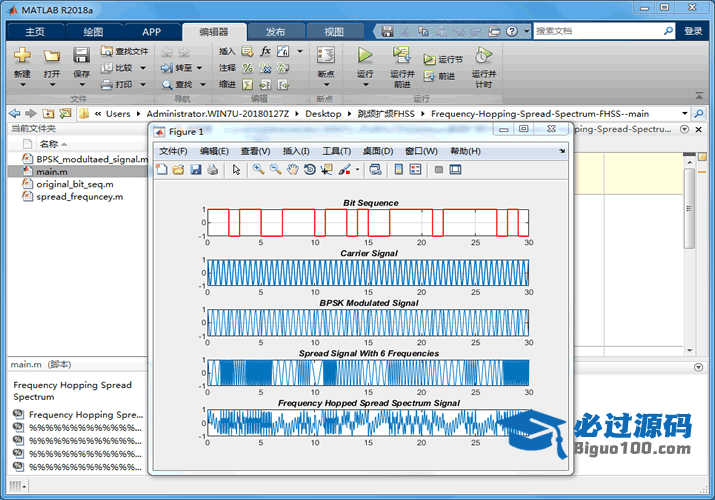Screen dimensions: 715x500
Task: Open the Run (运行) dropdown arrow
Action: 365,84
